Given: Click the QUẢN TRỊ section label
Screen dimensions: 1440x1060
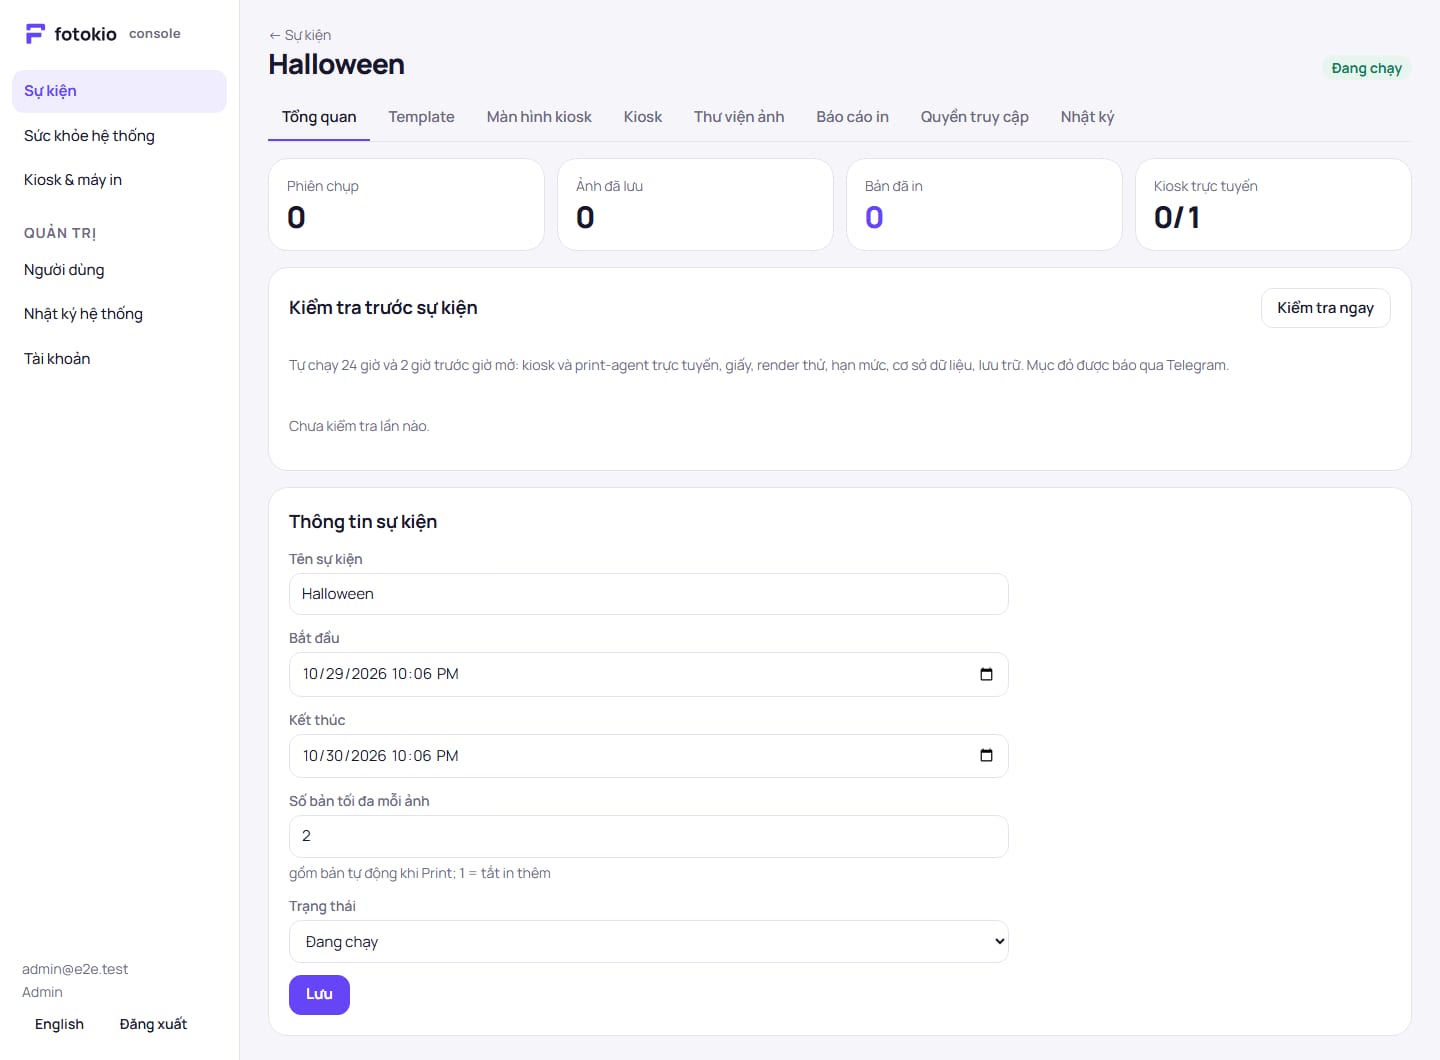Looking at the screenshot, I should click(60, 233).
